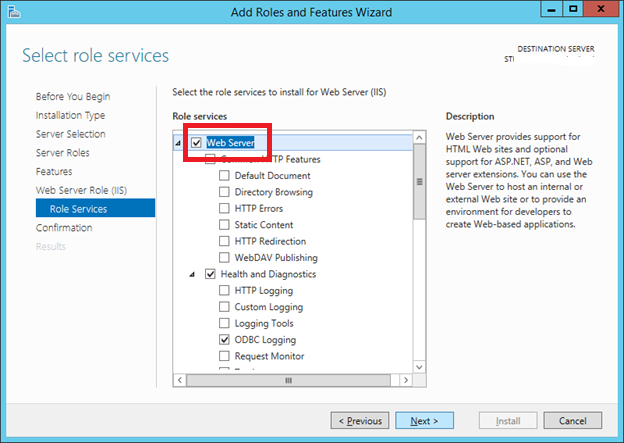
Task: Select Web Server Role (IIS) step
Action: tap(81, 190)
